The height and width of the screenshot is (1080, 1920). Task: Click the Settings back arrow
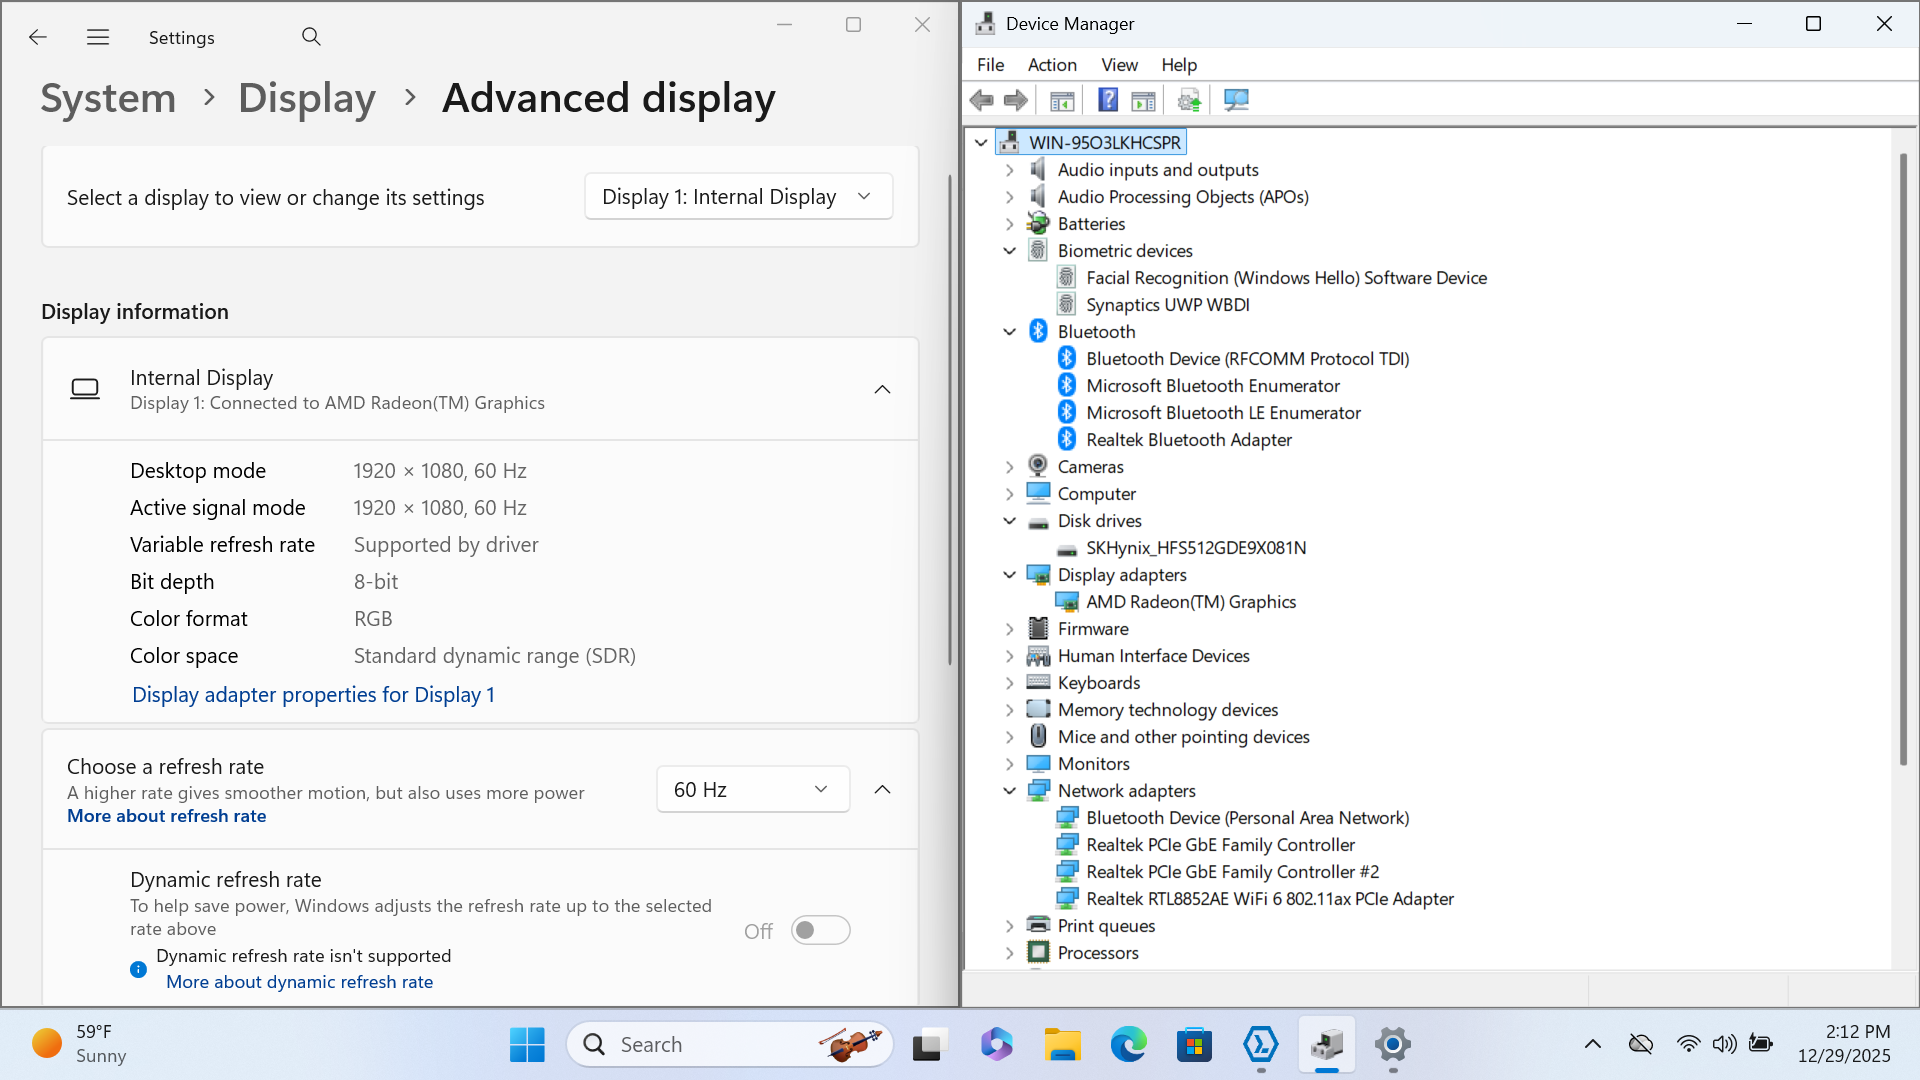tap(38, 37)
